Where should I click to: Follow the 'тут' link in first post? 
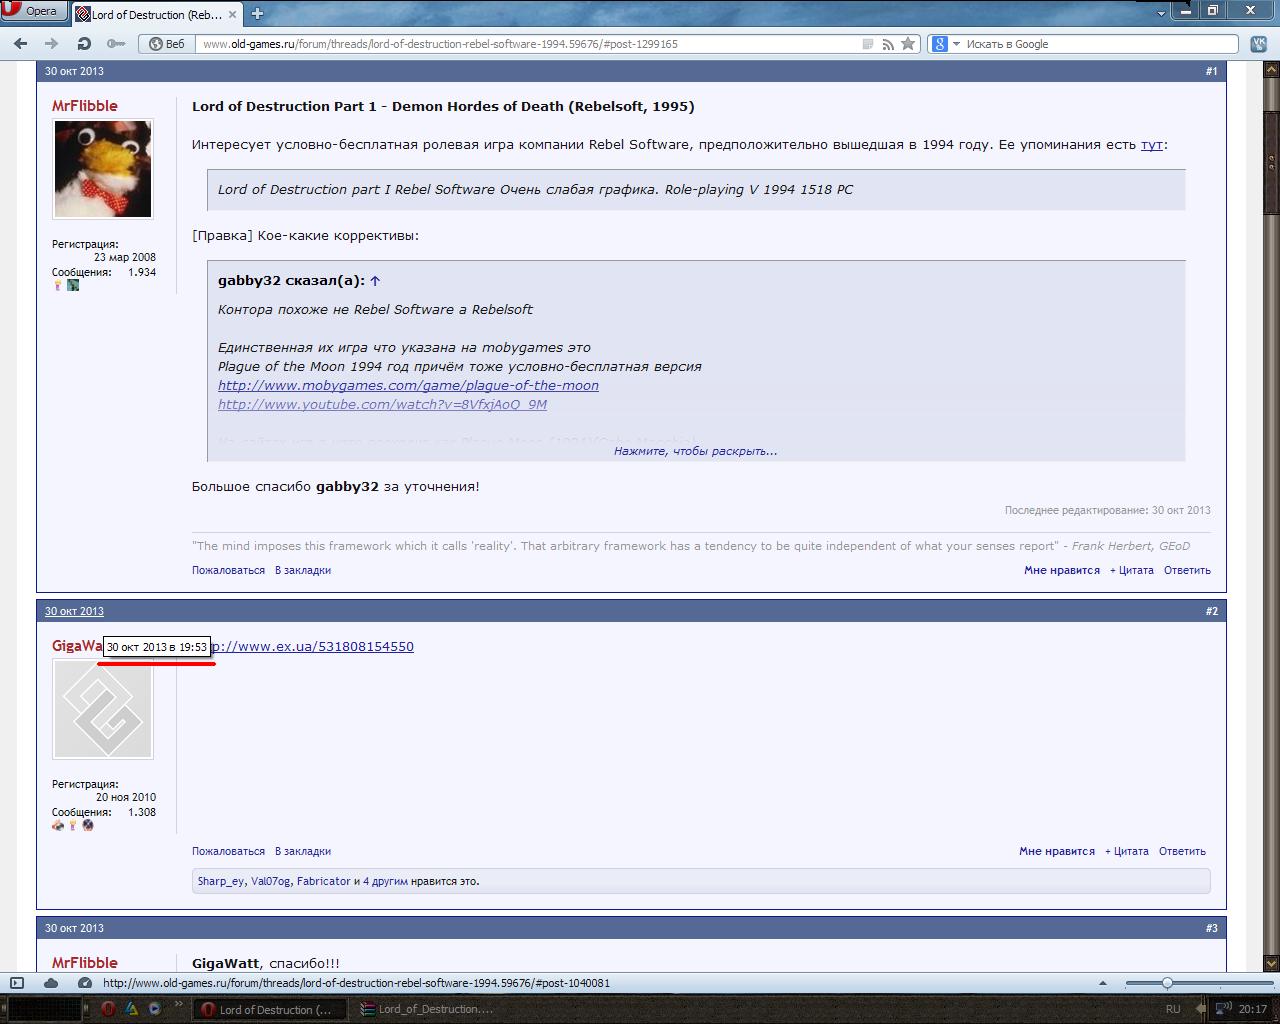pyautogui.click(x=1152, y=144)
